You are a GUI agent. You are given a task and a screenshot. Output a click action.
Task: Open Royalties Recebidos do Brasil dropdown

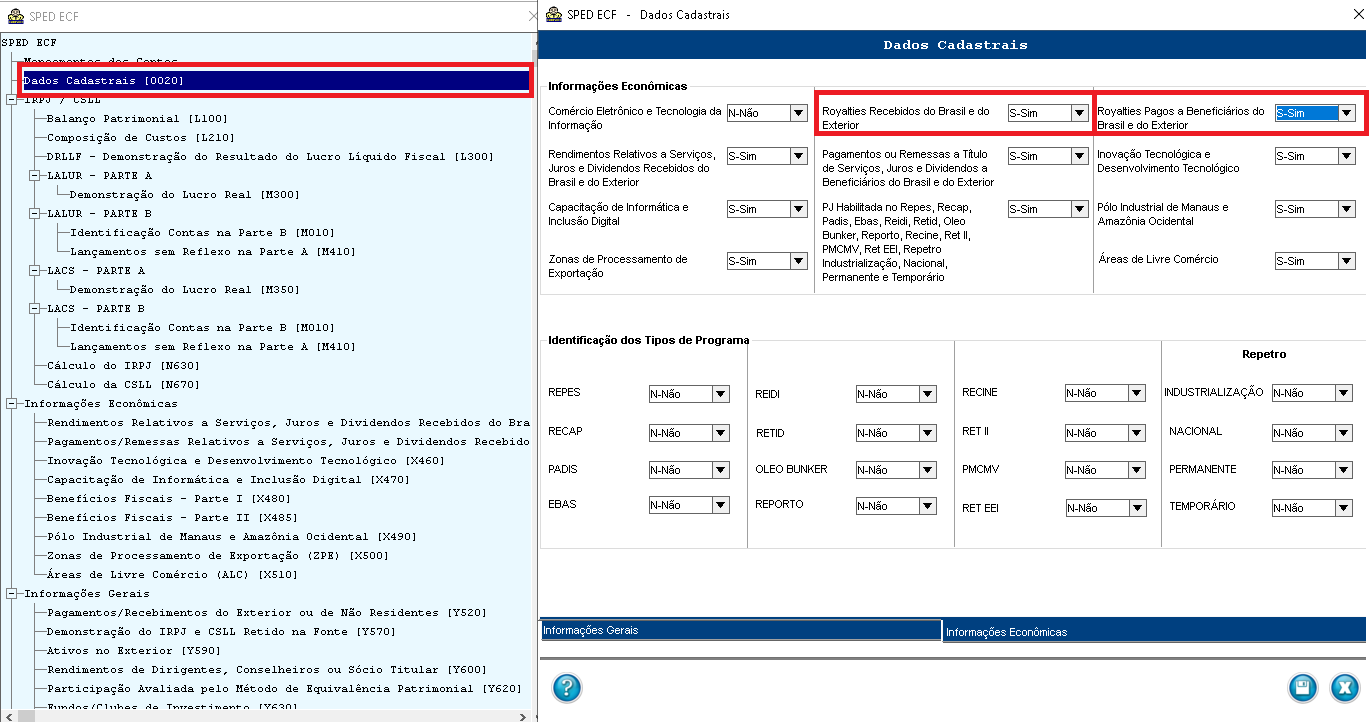[x=1079, y=113]
